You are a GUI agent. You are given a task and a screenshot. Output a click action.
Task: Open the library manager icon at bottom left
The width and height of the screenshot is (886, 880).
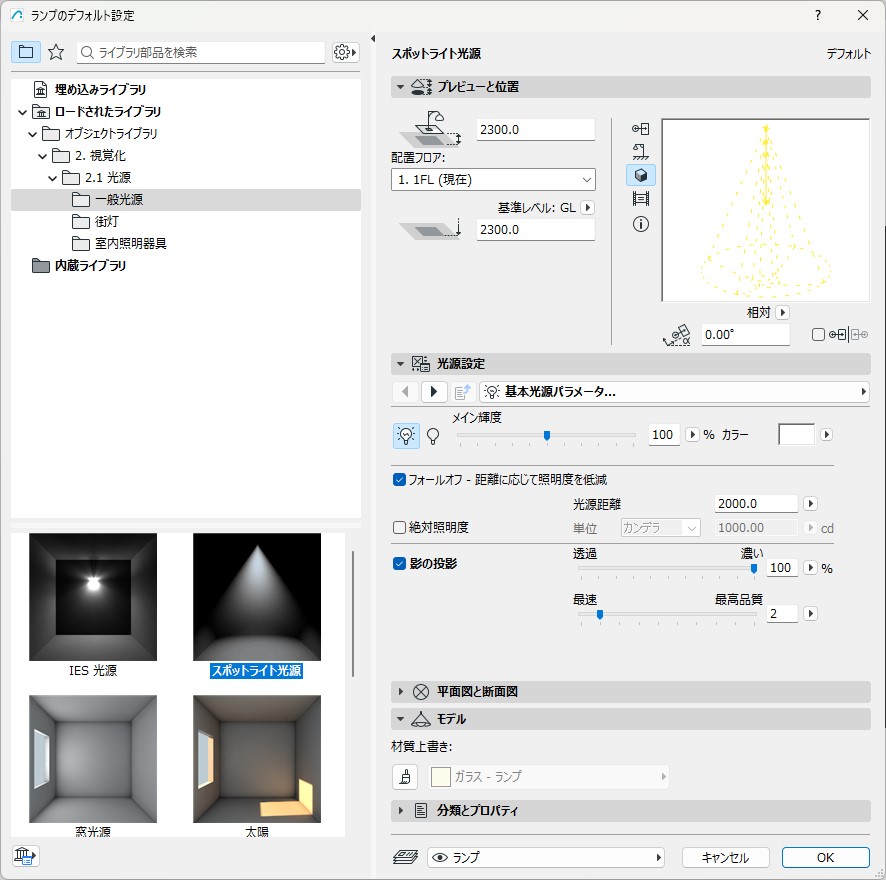26,855
